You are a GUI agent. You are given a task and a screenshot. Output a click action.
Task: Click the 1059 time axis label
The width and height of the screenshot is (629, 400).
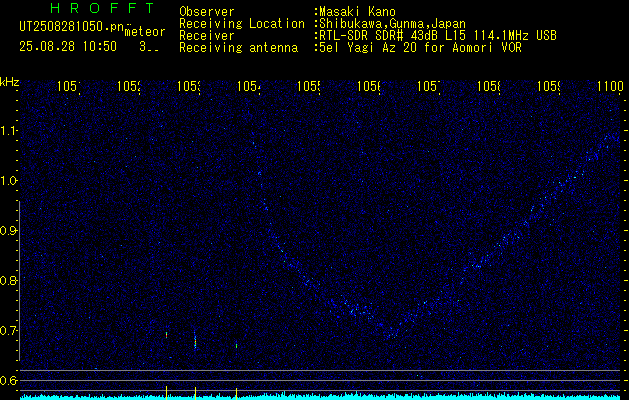[x=548, y=86]
